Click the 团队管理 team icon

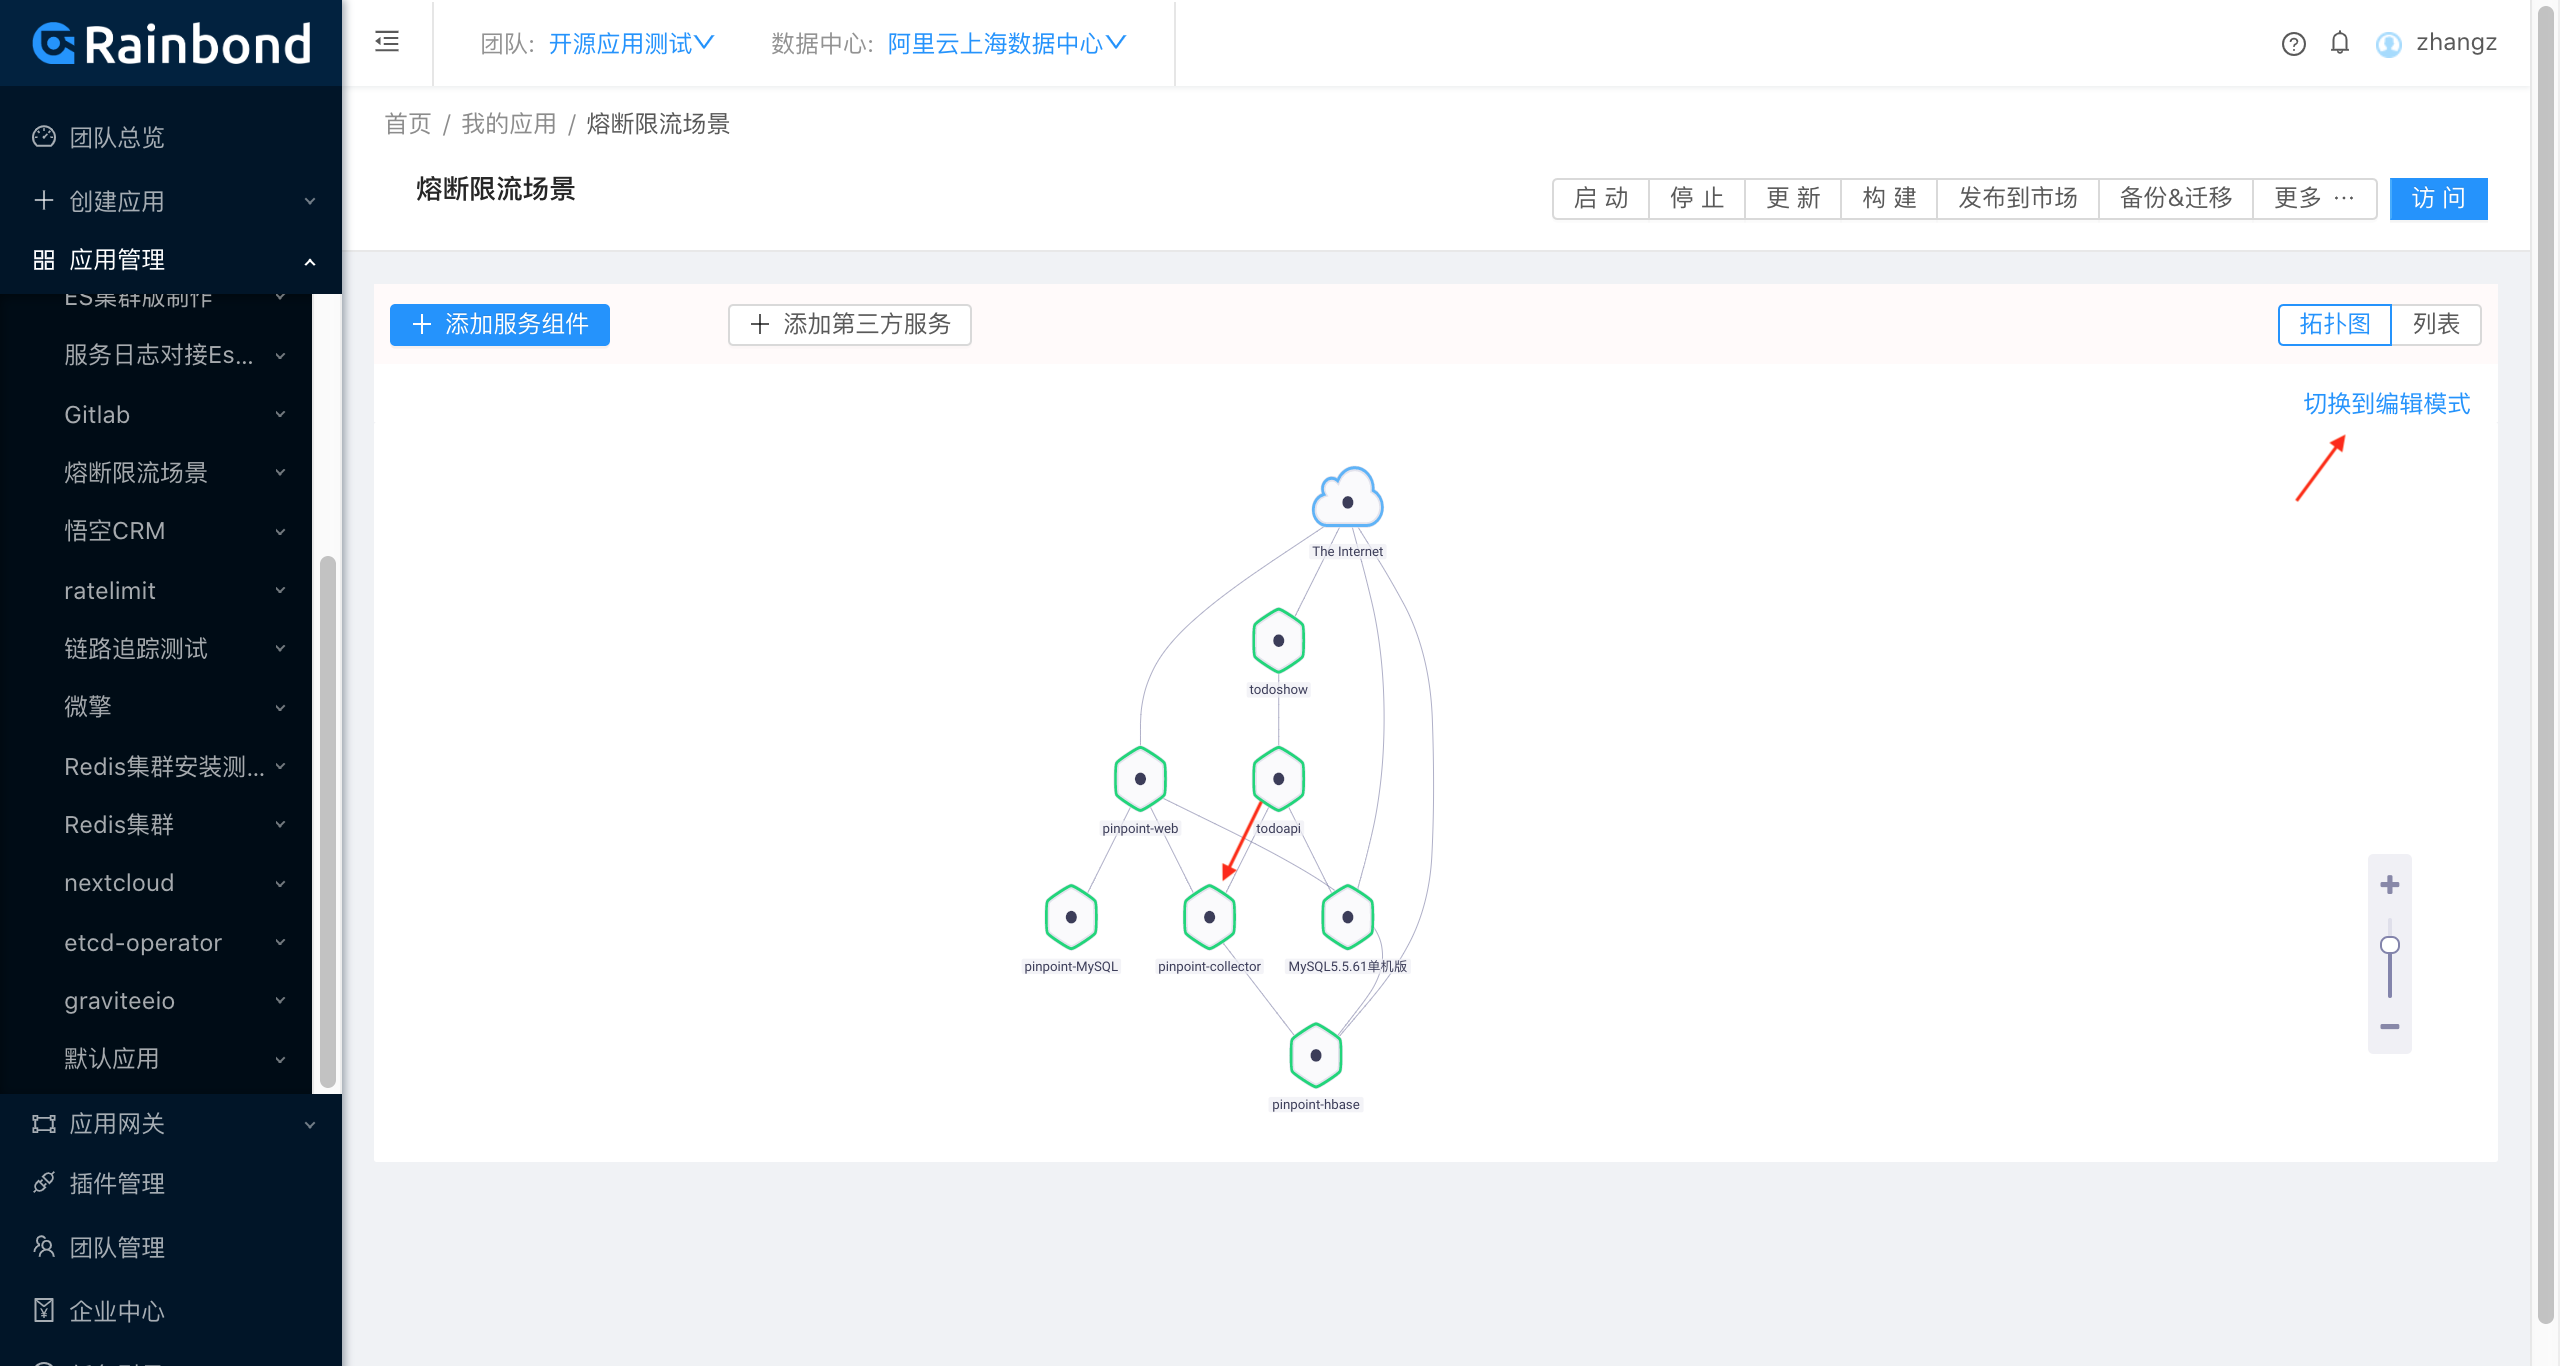coord(44,1247)
